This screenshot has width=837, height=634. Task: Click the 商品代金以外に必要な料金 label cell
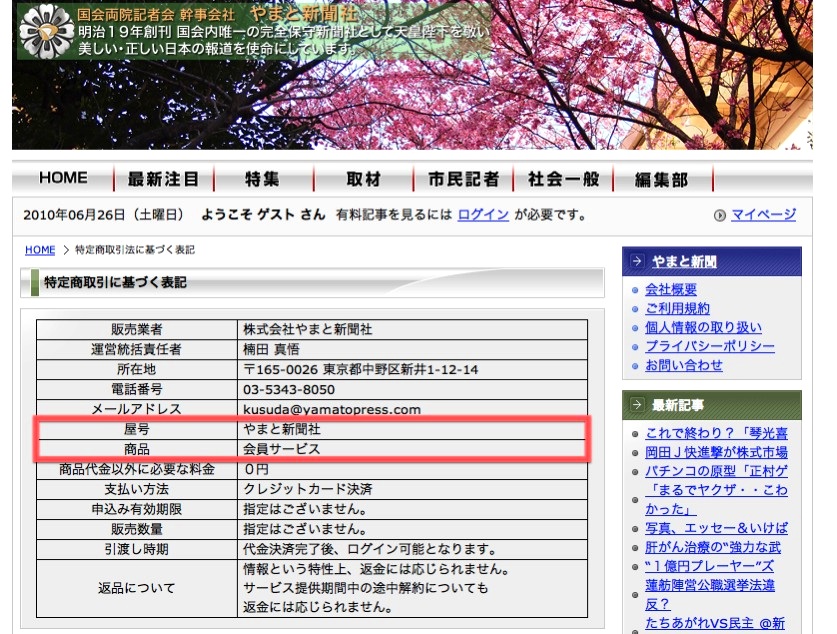[x=137, y=470]
